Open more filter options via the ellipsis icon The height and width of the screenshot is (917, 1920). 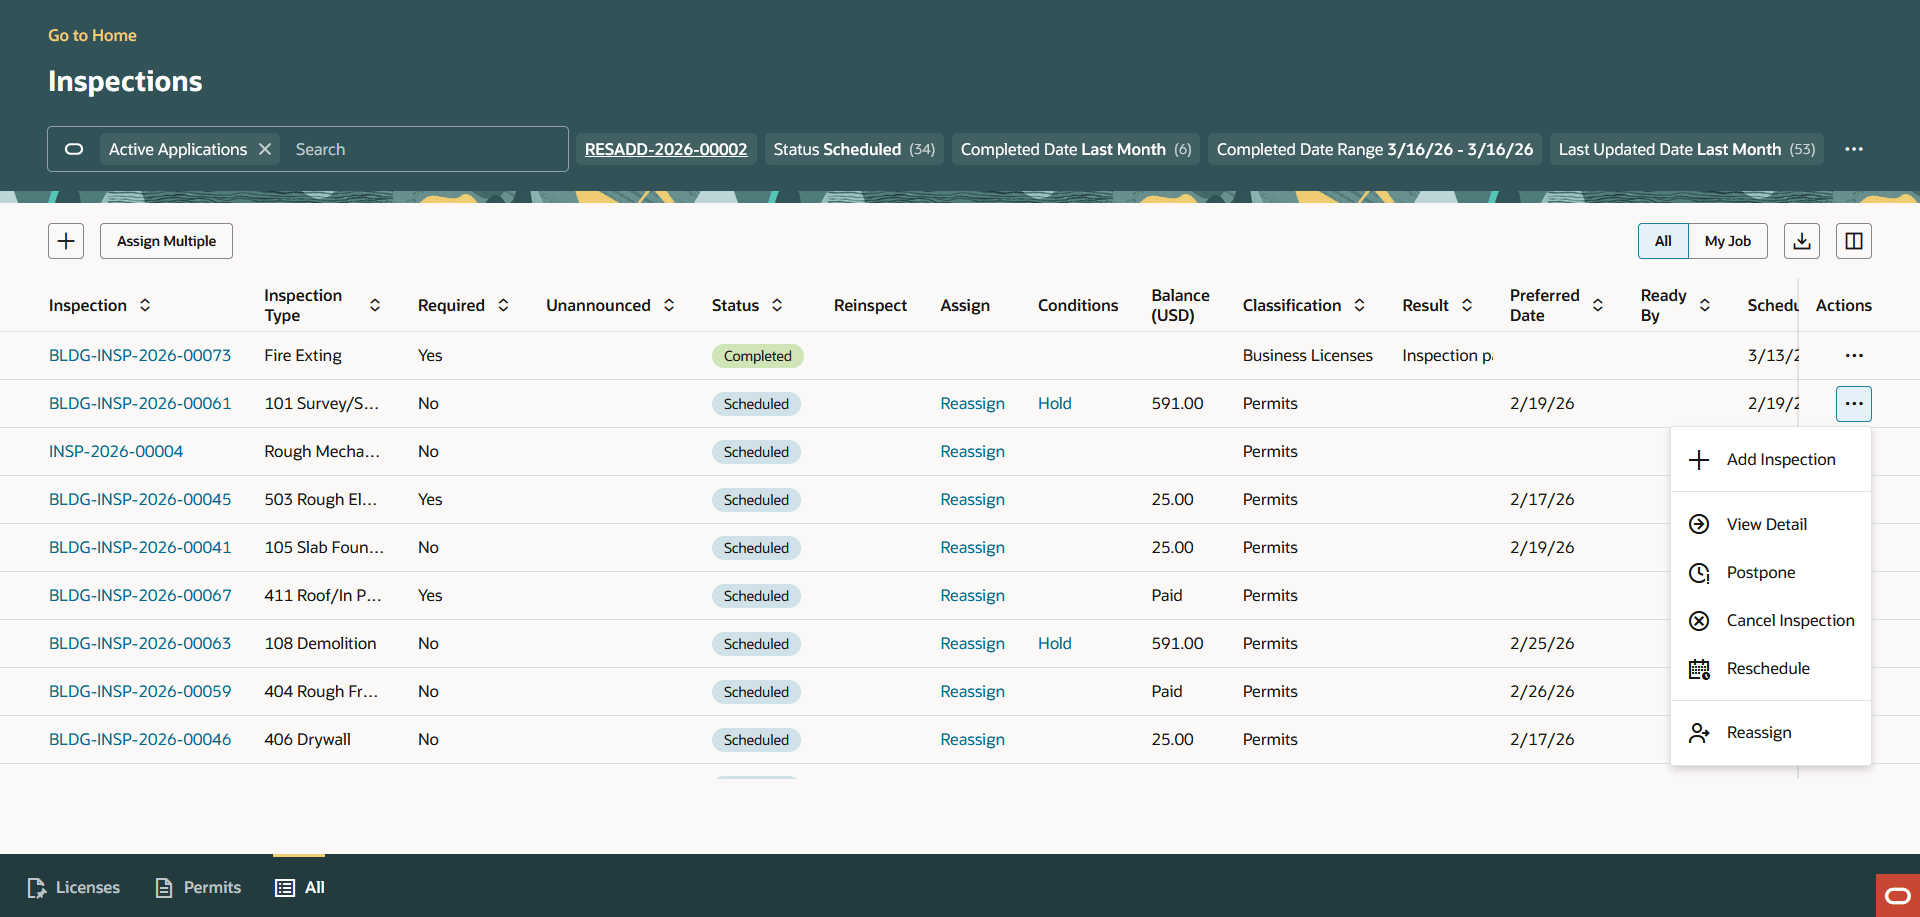pyautogui.click(x=1855, y=149)
